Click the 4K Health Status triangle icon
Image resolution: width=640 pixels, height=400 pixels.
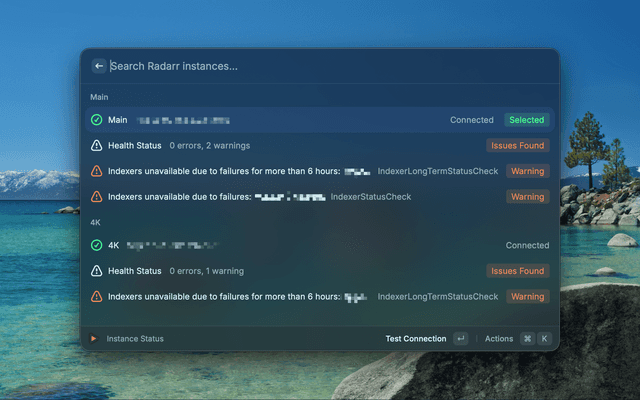coord(96,271)
